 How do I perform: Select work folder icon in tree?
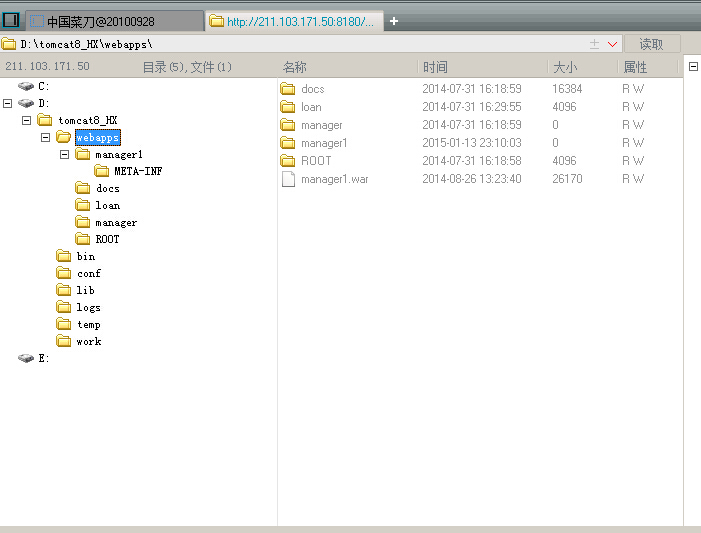click(x=63, y=341)
